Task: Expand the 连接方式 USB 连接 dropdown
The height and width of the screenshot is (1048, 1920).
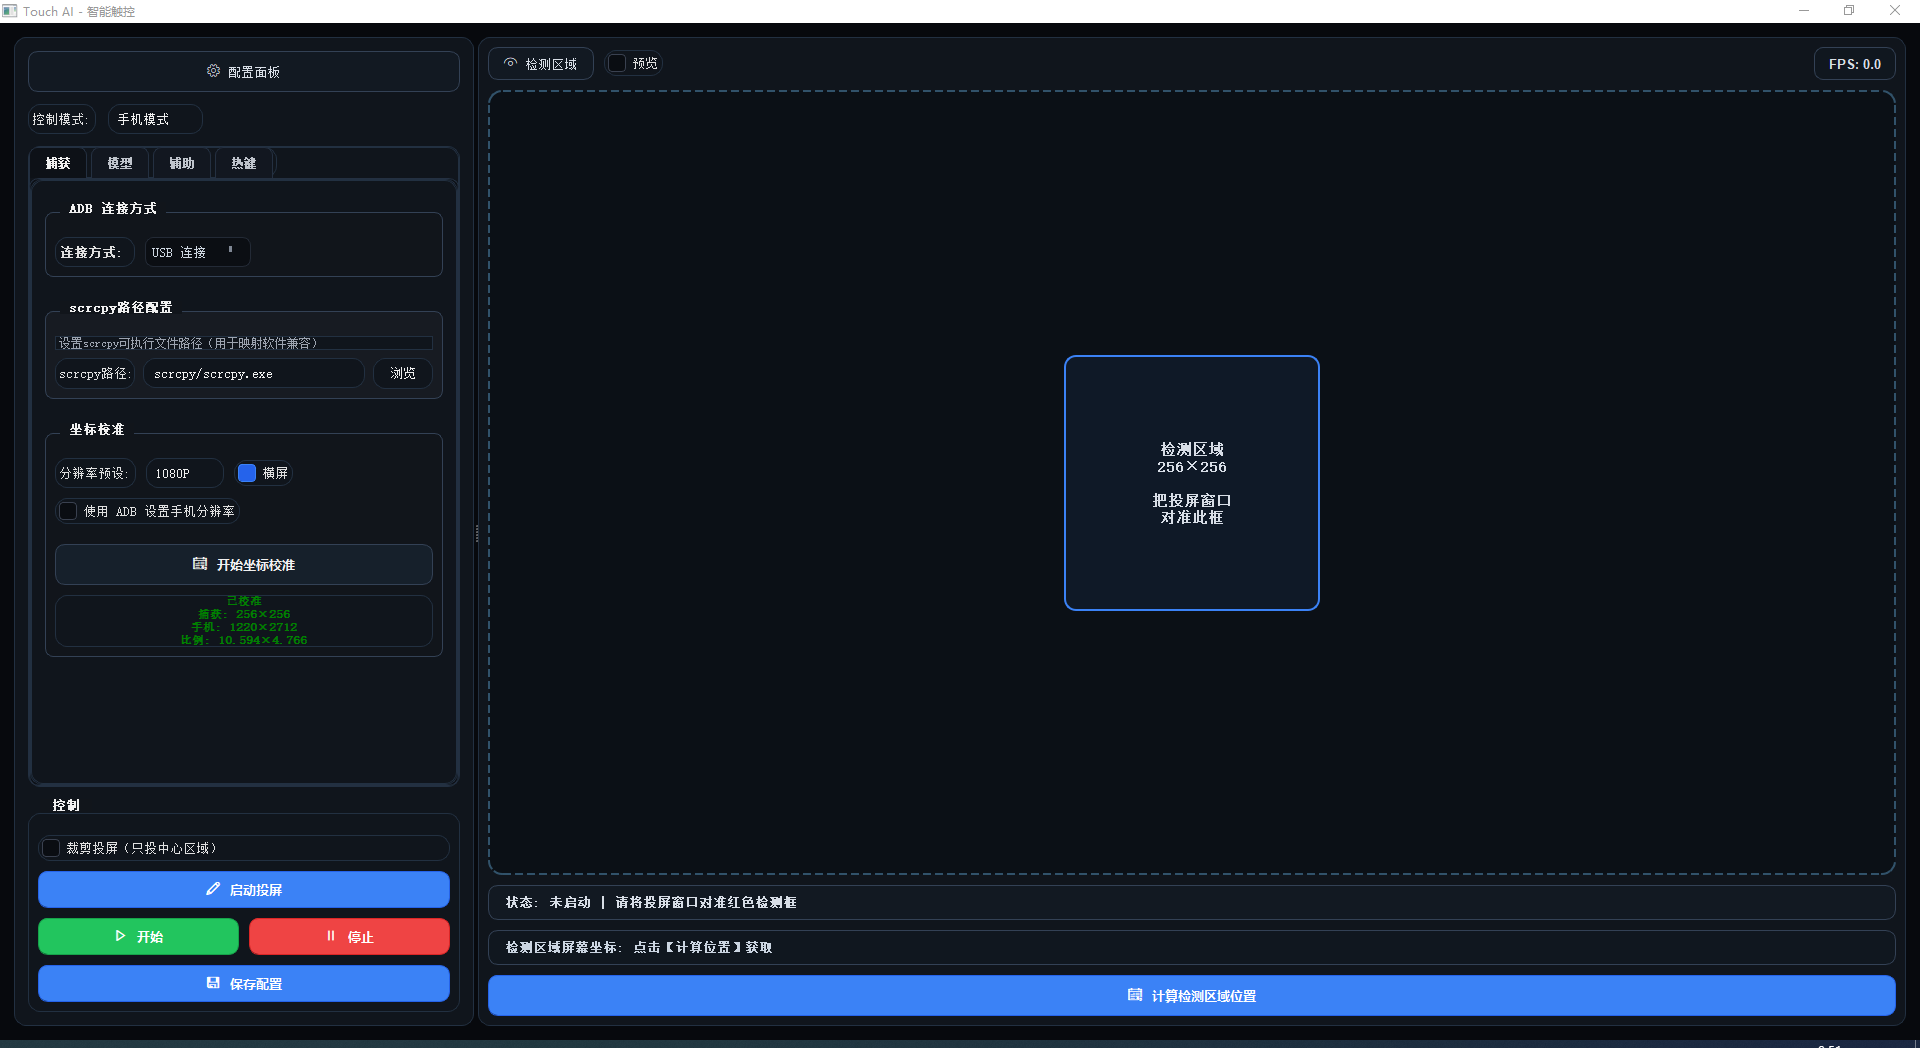Action: click(x=197, y=252)
